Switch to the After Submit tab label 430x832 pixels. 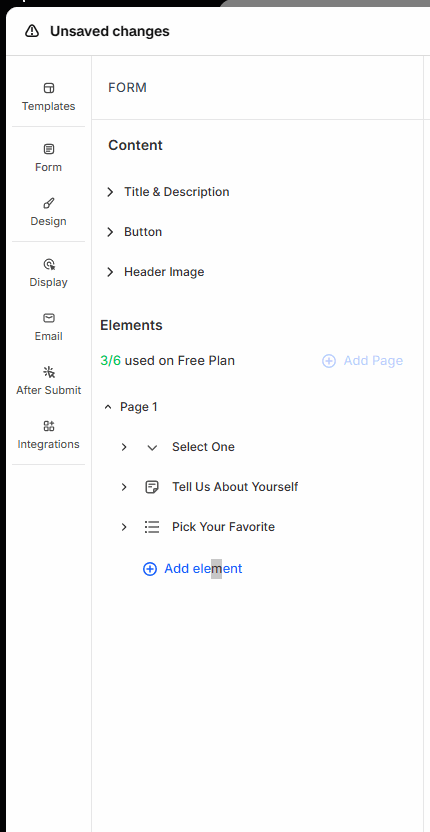49,390
